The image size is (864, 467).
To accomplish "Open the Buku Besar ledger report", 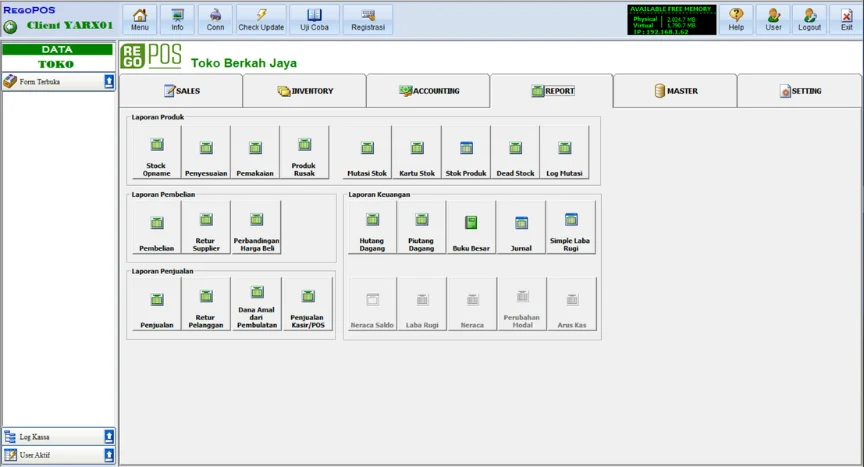I will click(x=471, y=227).
